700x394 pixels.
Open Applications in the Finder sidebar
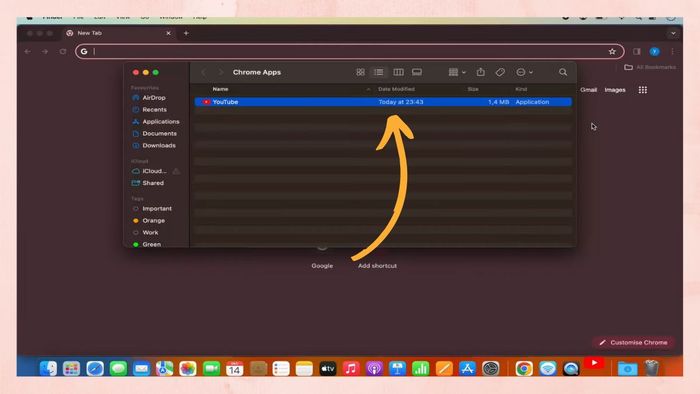point(156,122)
